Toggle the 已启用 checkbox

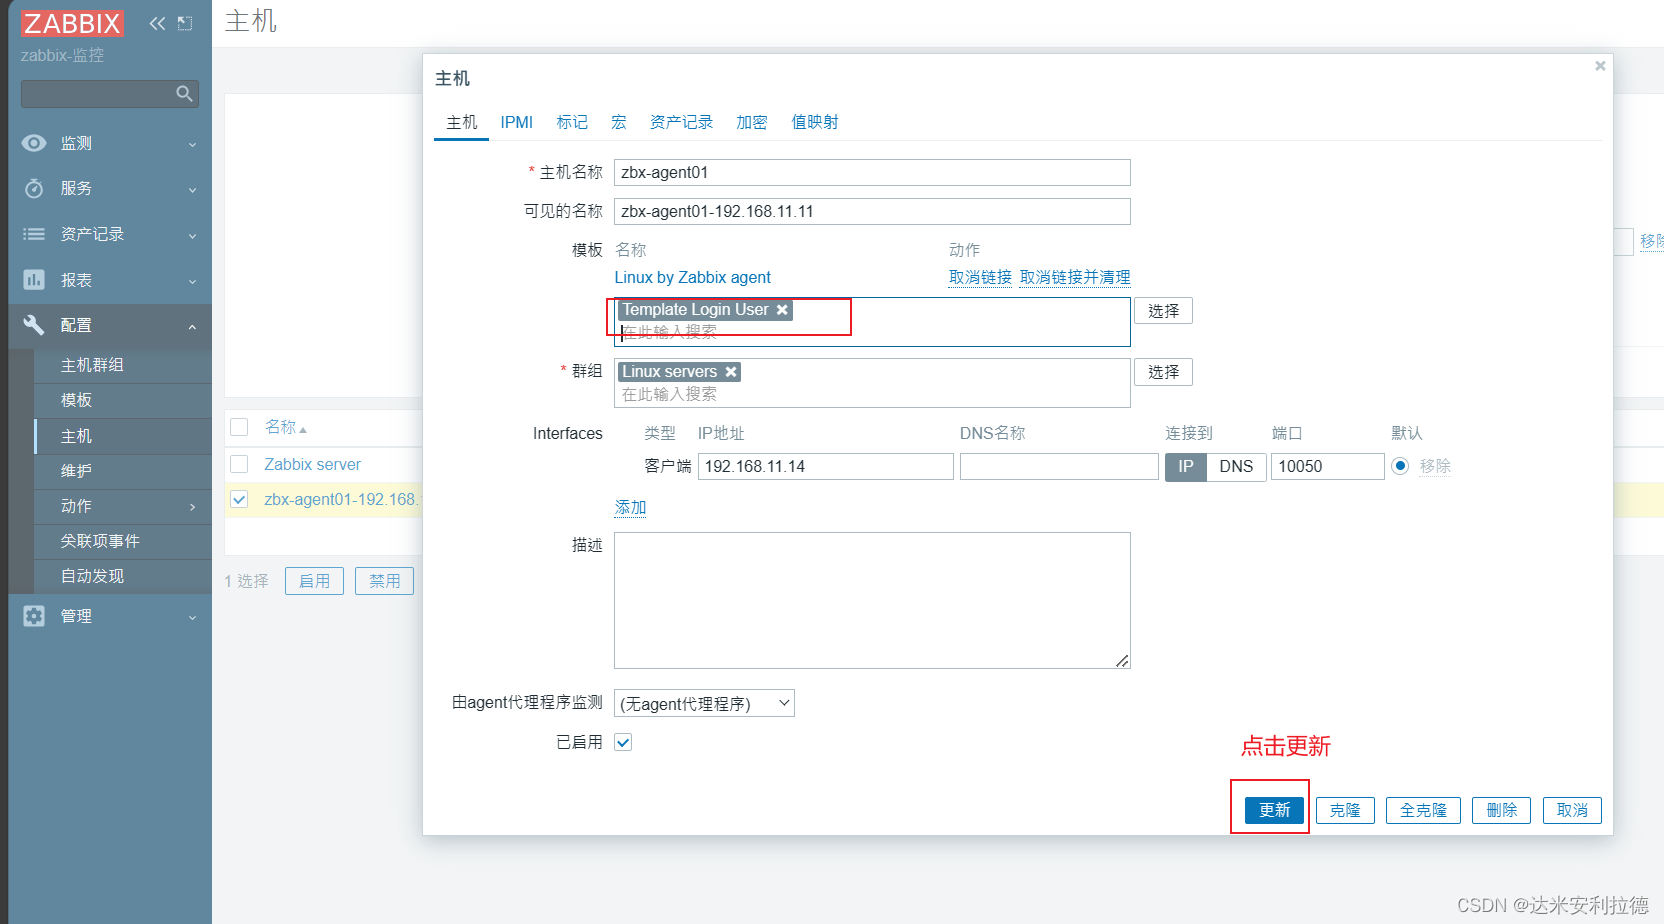(x=623, y=742)
